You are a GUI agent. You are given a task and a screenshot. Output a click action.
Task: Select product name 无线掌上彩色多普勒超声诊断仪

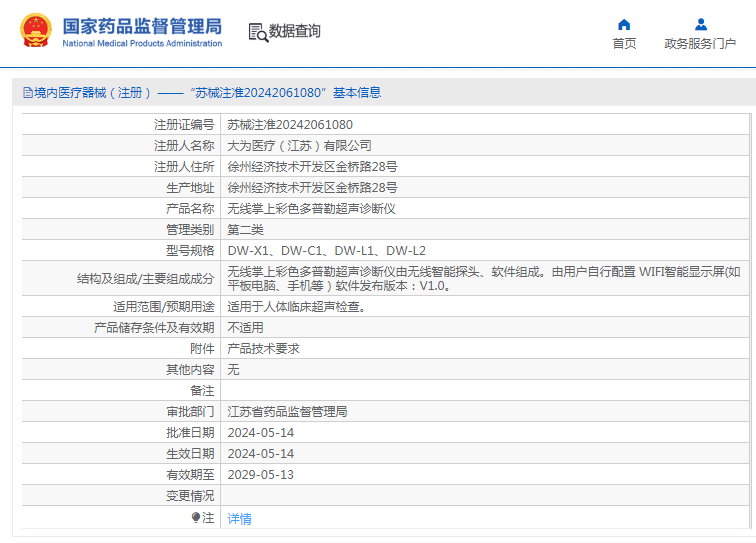311,209
